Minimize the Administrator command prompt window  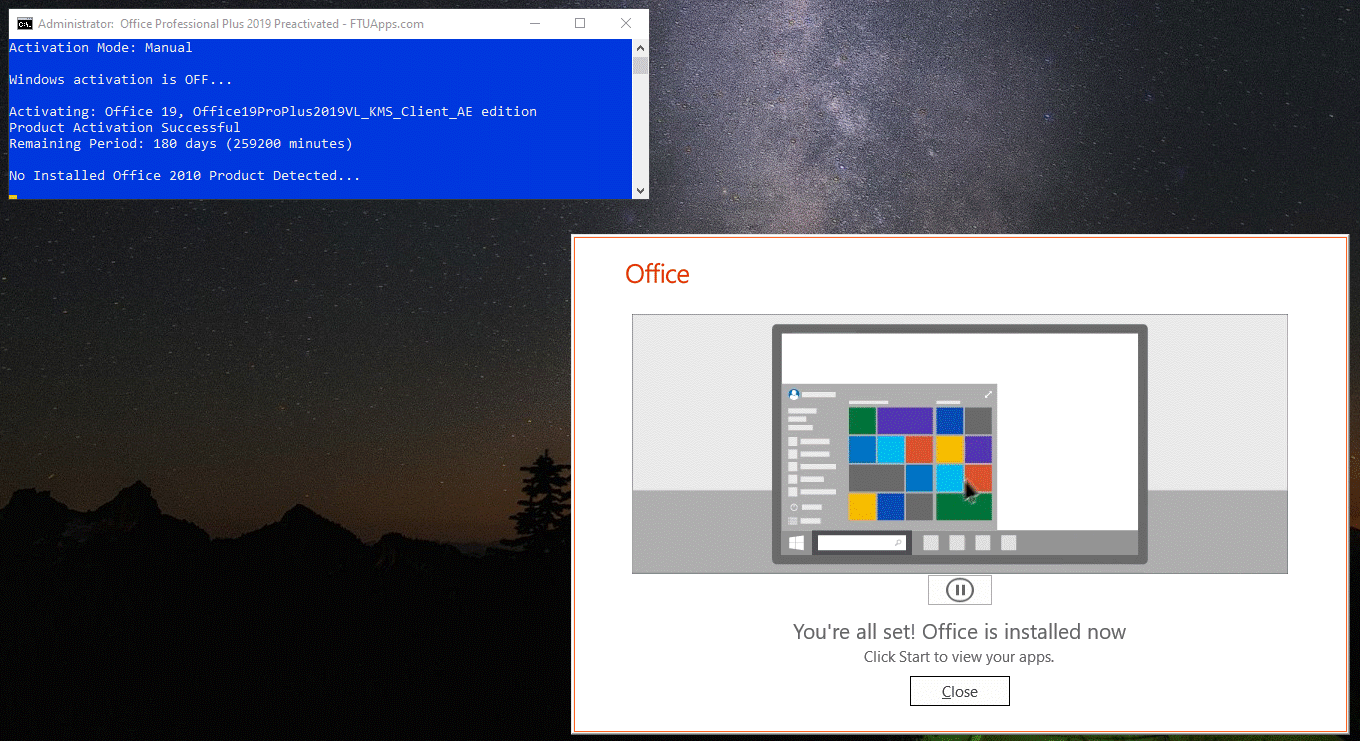click(535, 24)
